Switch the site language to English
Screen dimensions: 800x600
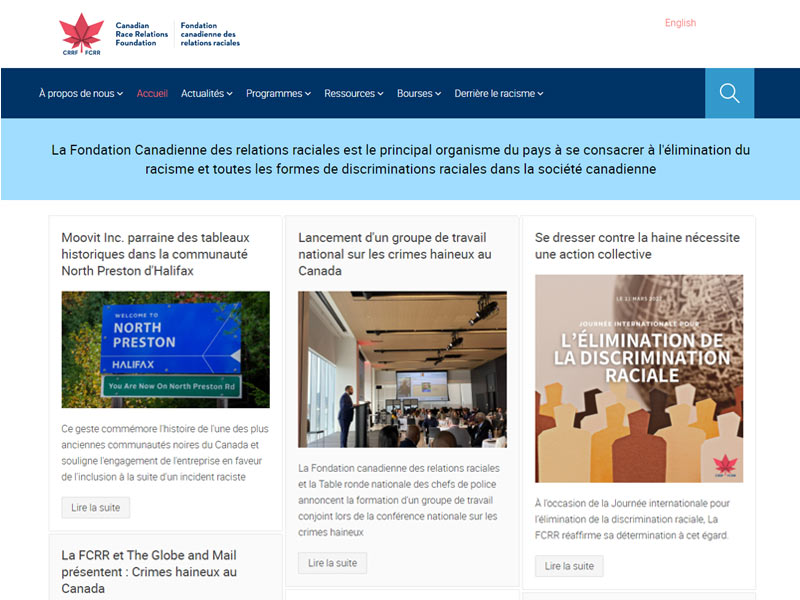[680, 22]
